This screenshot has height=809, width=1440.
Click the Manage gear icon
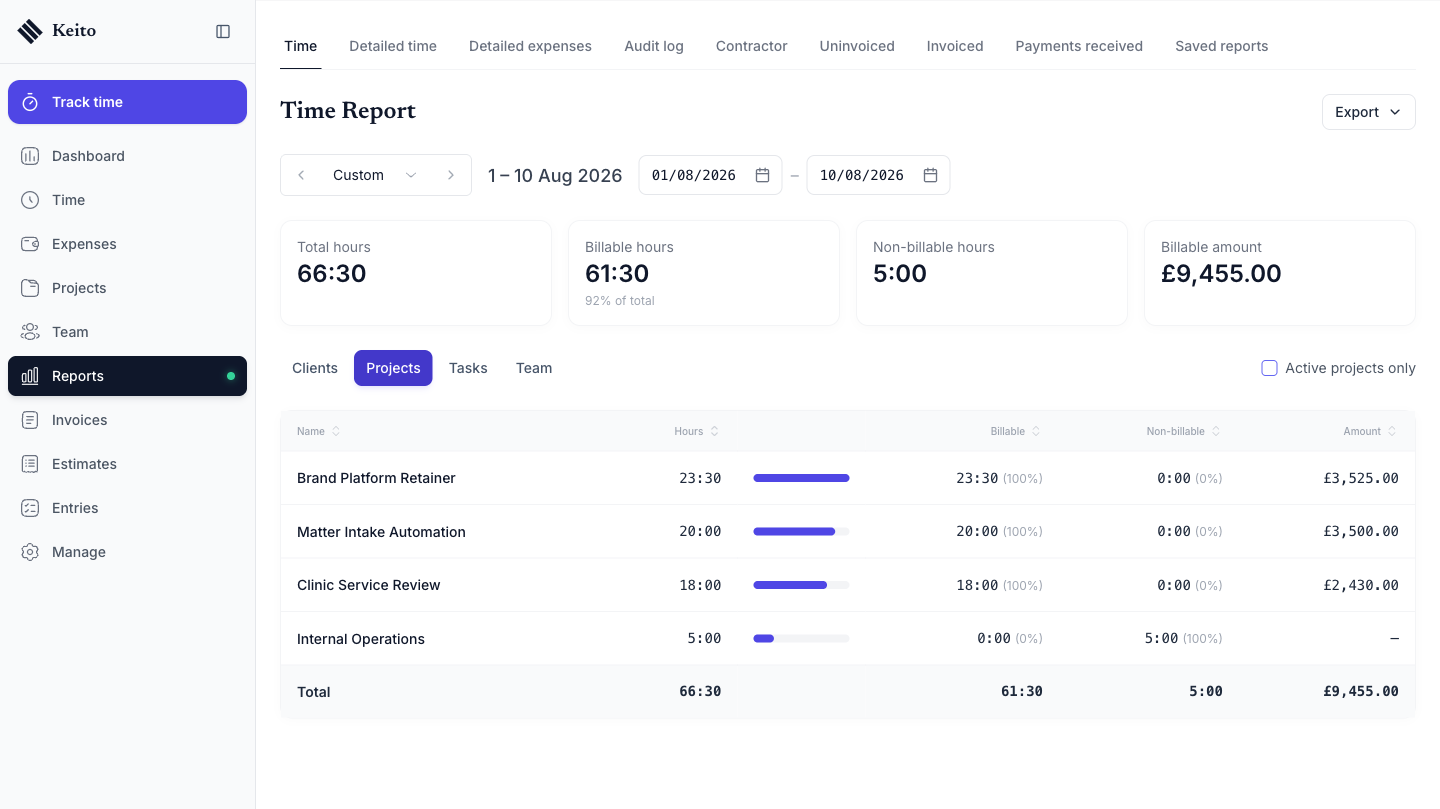(x=30, y=552)
